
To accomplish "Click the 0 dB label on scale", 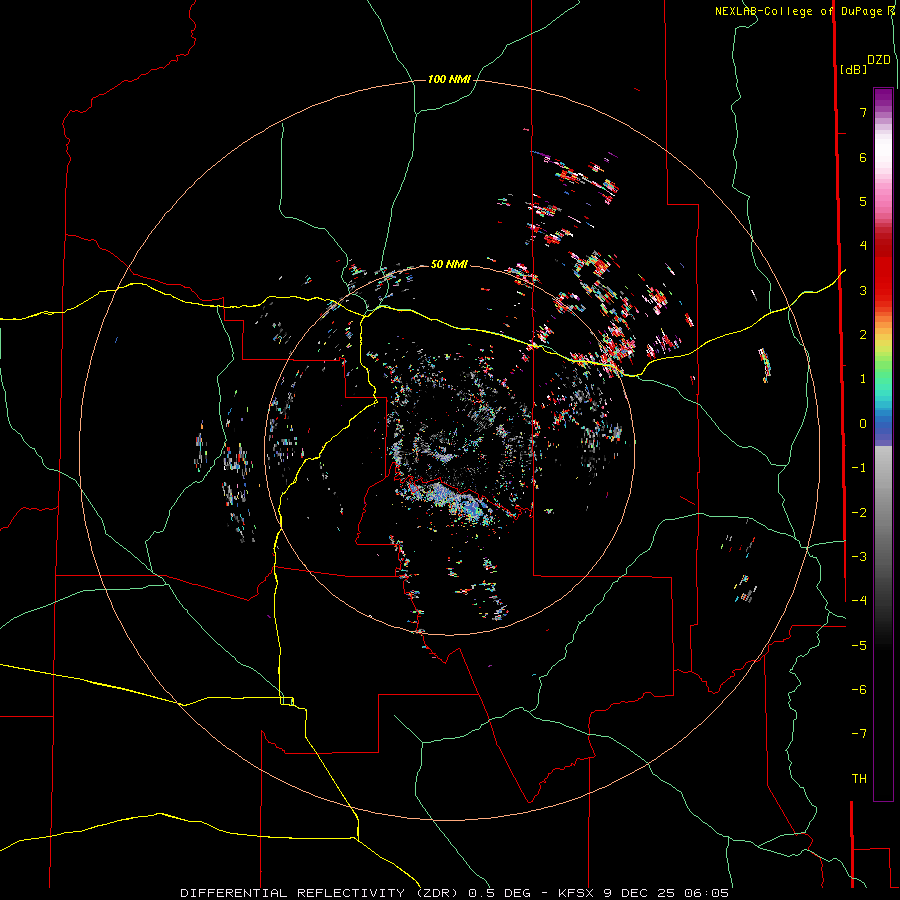I will pos(863,424).
